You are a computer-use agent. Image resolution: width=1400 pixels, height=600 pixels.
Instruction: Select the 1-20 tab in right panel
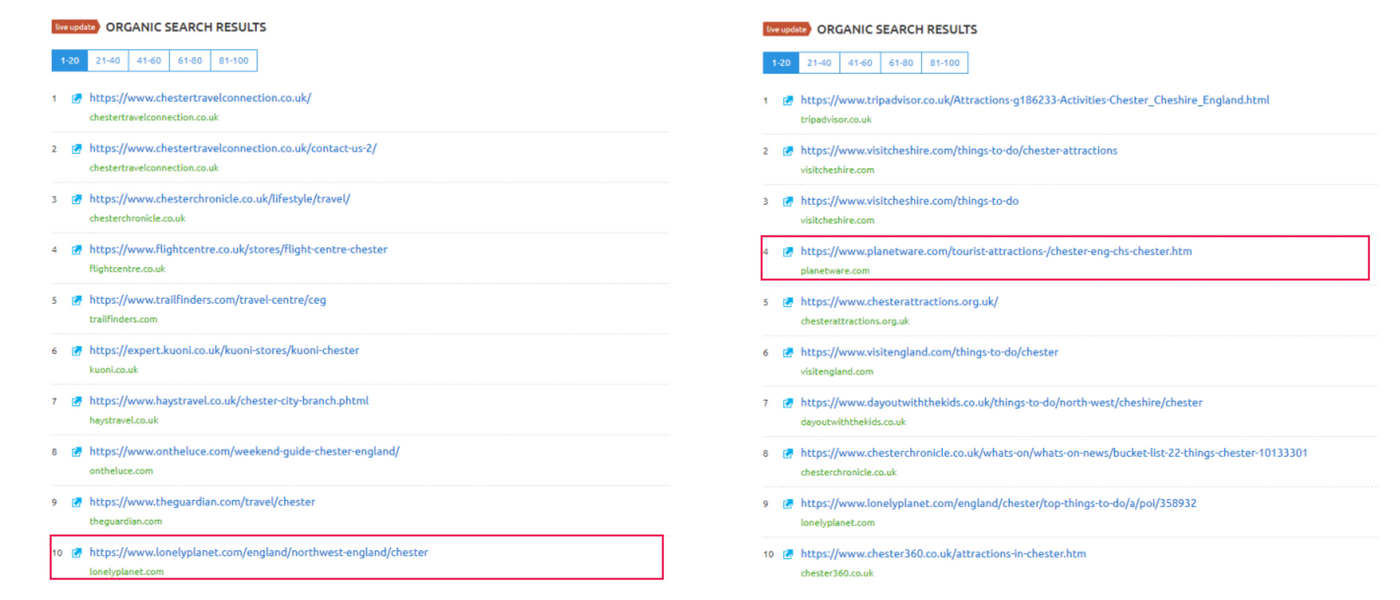(x=781, y=63)
